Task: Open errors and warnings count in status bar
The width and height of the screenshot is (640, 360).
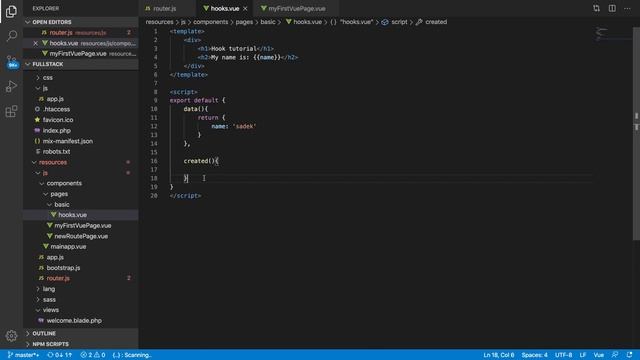Action: tap(93, 355)
